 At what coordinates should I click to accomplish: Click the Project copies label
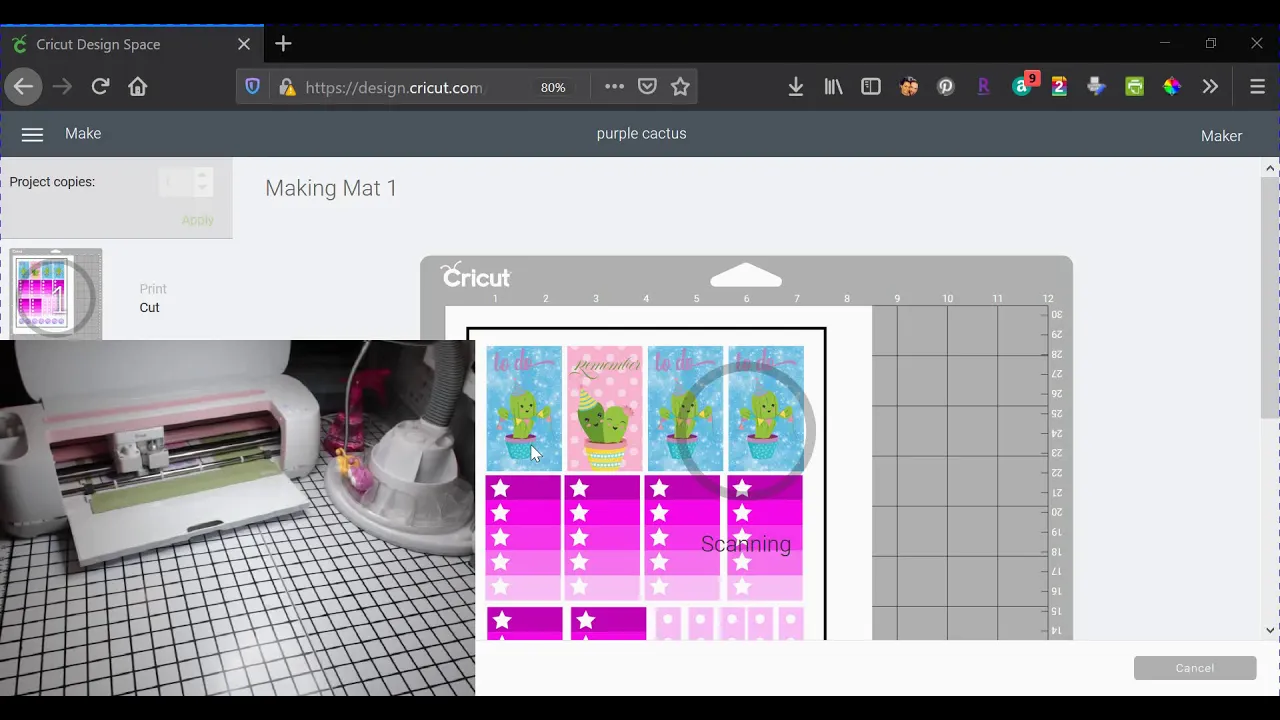tap(52, 182)
